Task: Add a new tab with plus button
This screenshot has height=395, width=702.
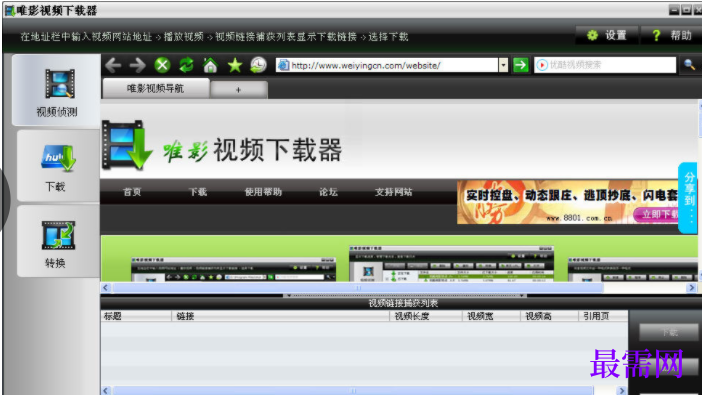Action: 239,90
